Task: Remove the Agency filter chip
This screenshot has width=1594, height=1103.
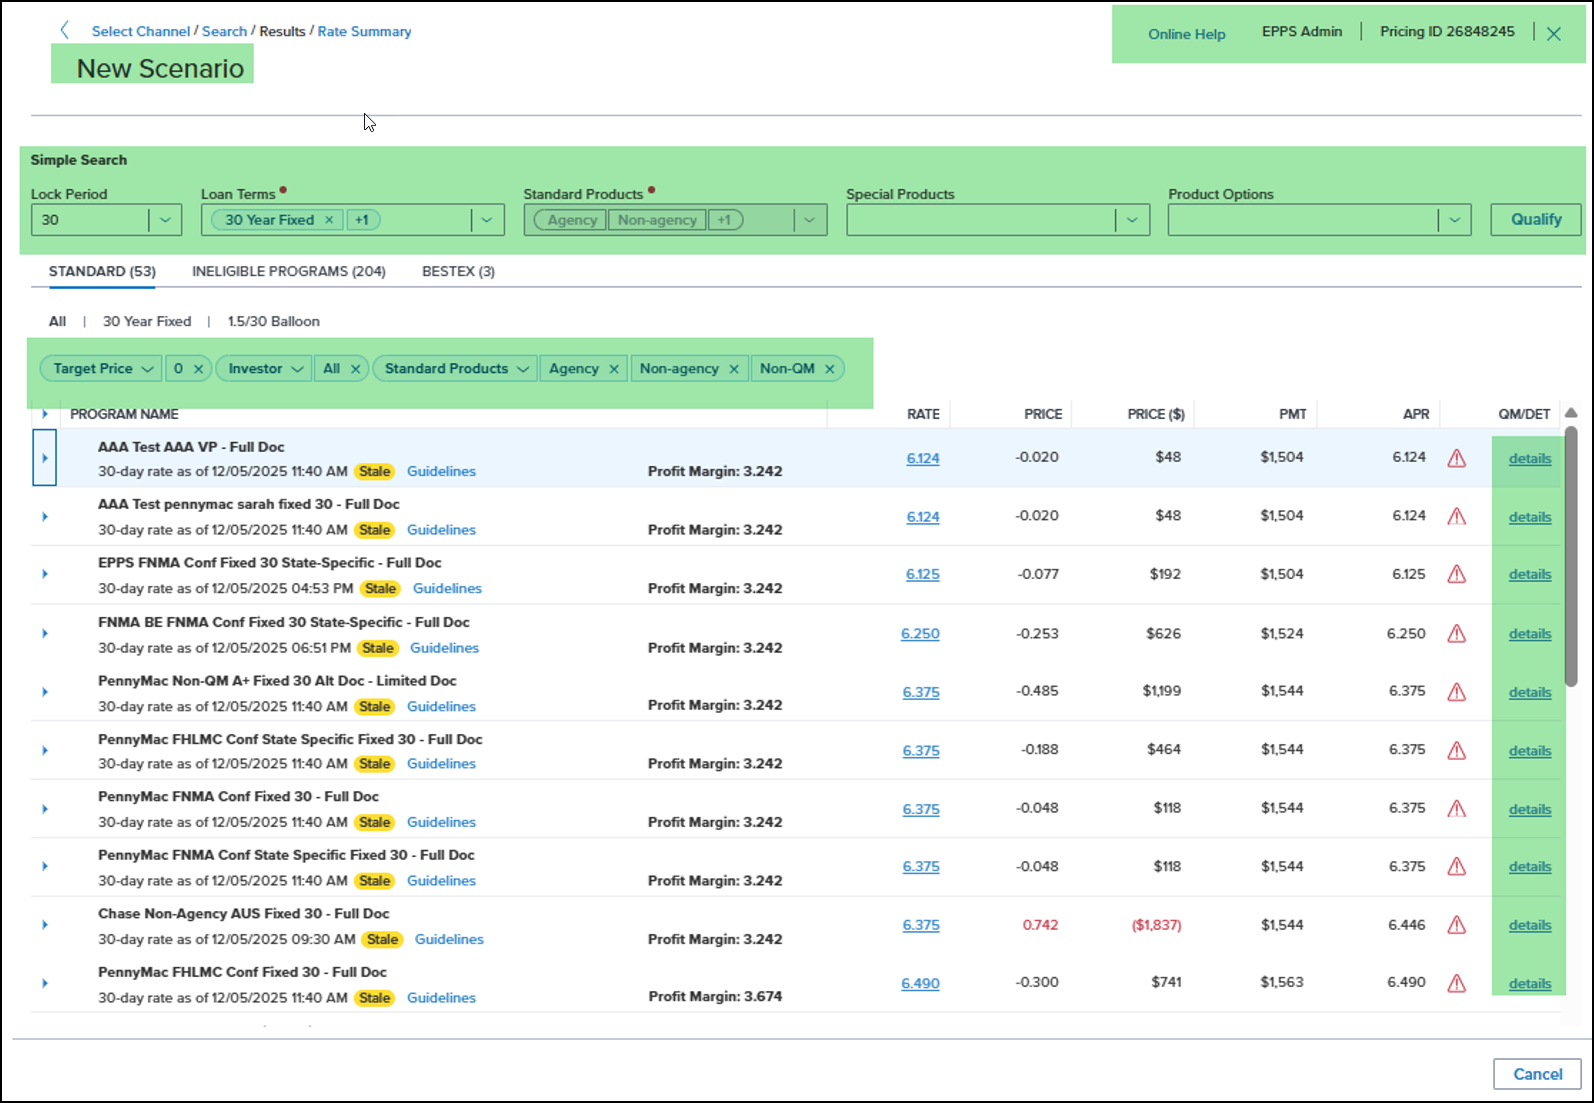Action: (614, 369)
